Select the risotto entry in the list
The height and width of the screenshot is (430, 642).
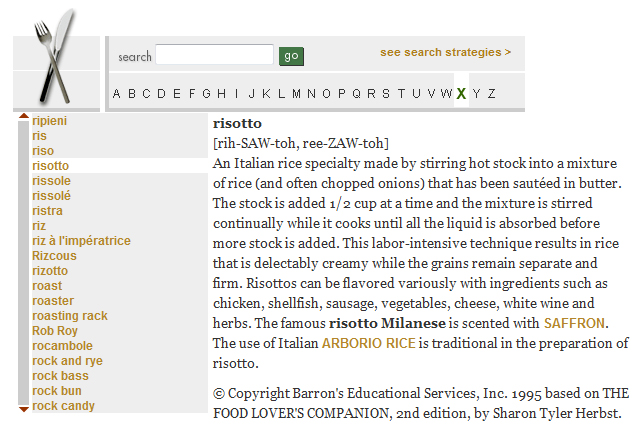[51, 166]
